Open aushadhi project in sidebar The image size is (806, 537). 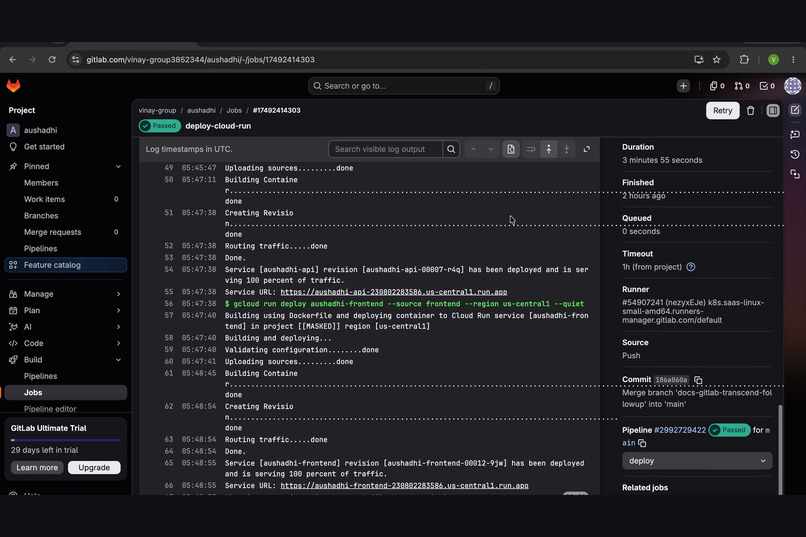pos(65,130)
